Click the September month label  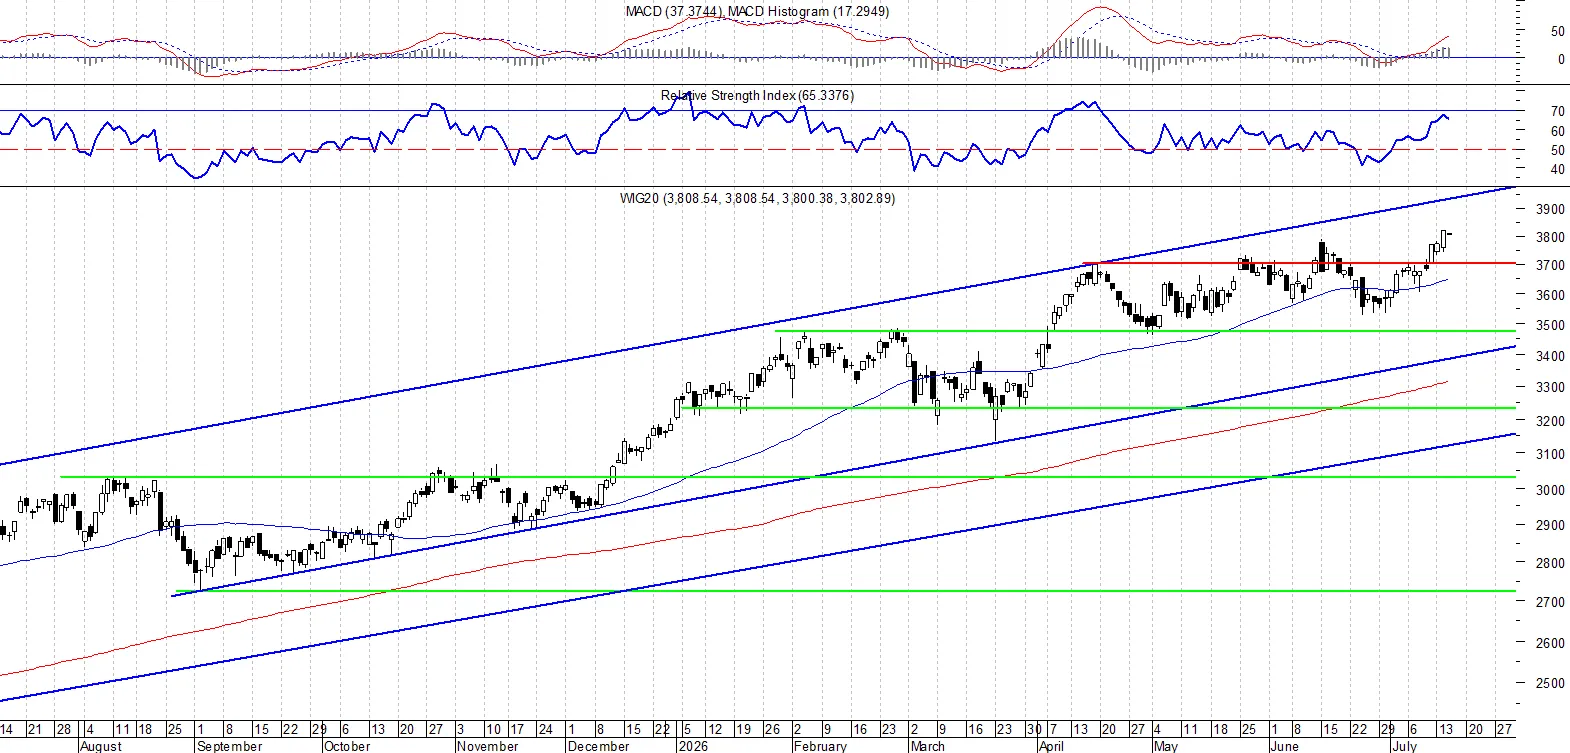tap(229, 746)
